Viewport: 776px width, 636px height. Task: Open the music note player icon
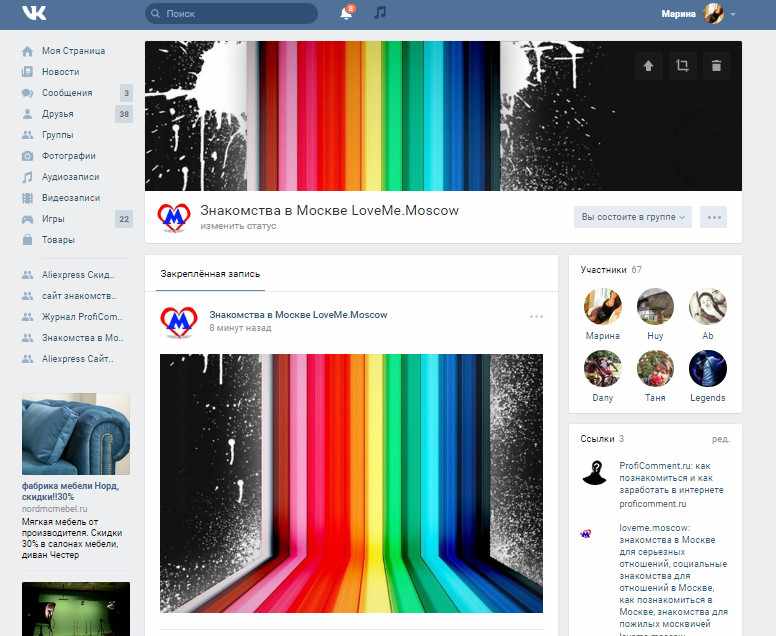tap(380, 12)
